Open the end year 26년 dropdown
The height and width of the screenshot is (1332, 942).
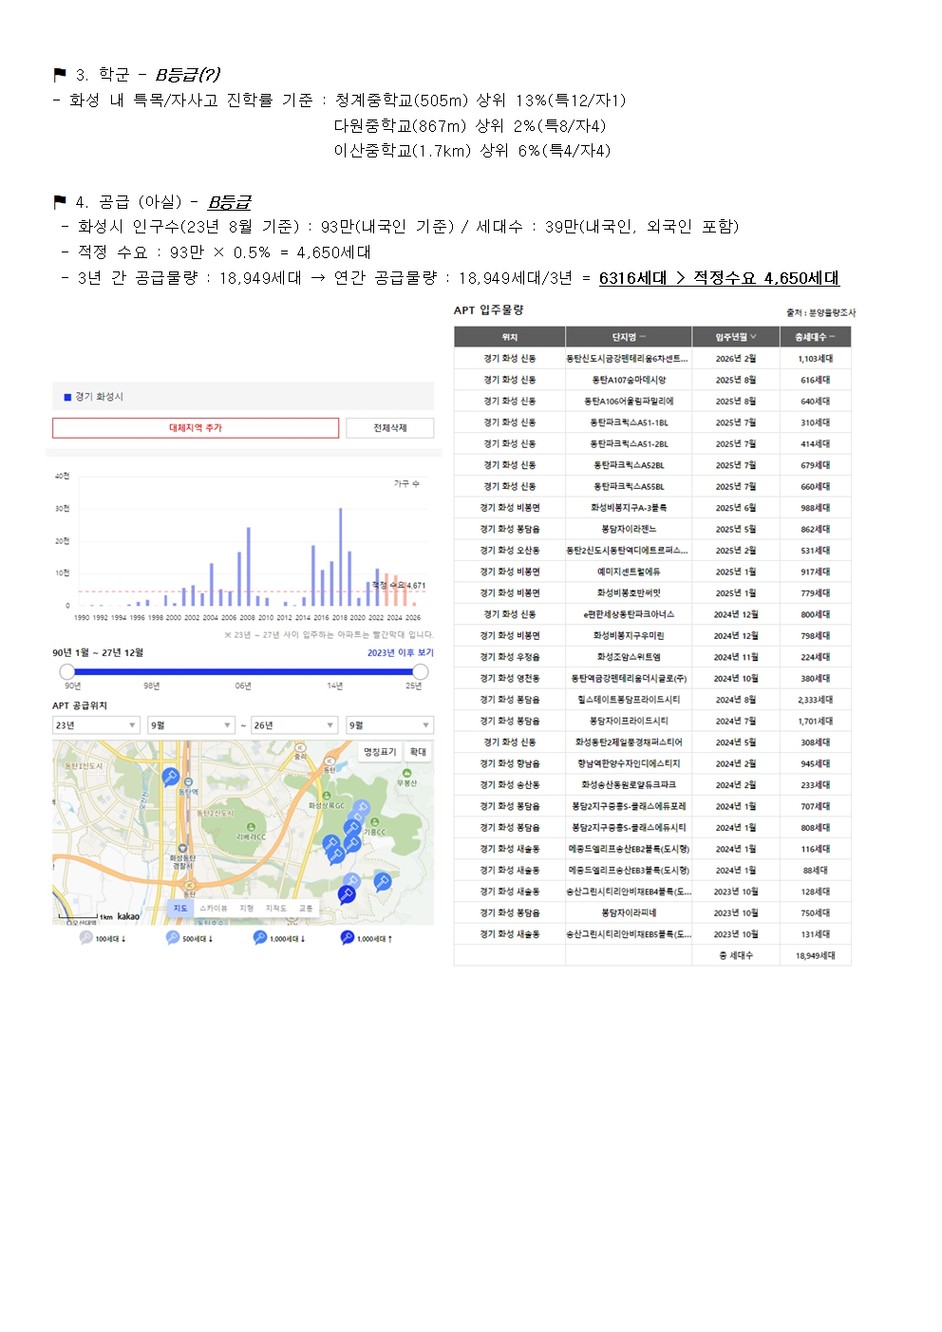294,725
